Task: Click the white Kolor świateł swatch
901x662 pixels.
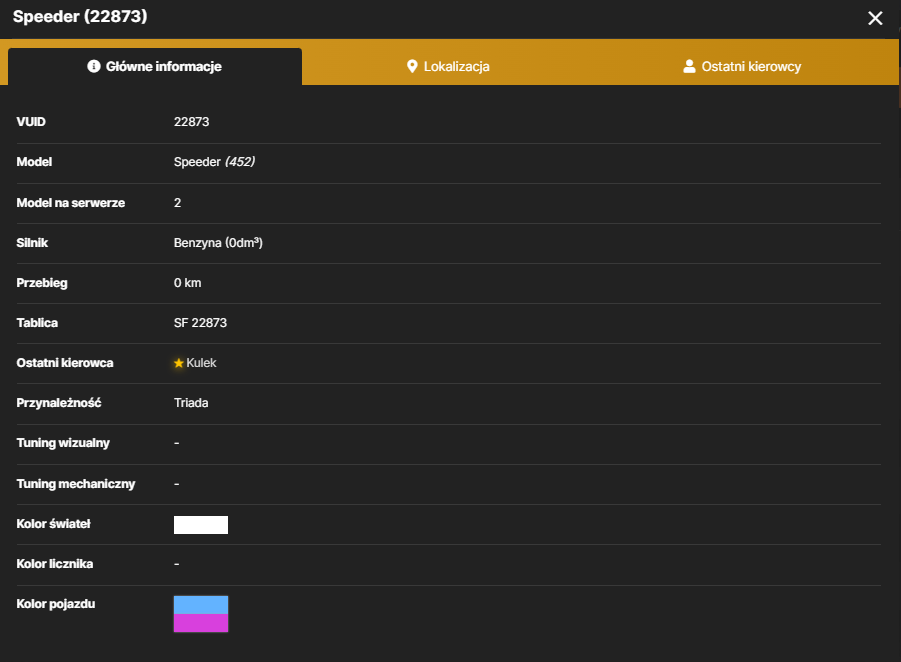Action: 201,525
